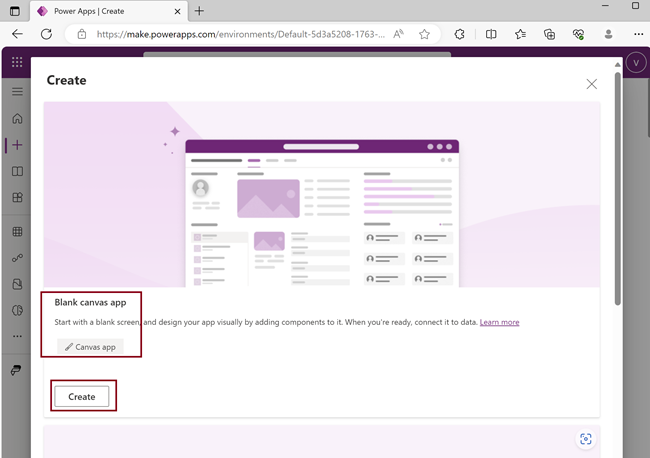The image size is (650, 458).
Task: Close the Create dialog with the X
Action: [592, 84]
